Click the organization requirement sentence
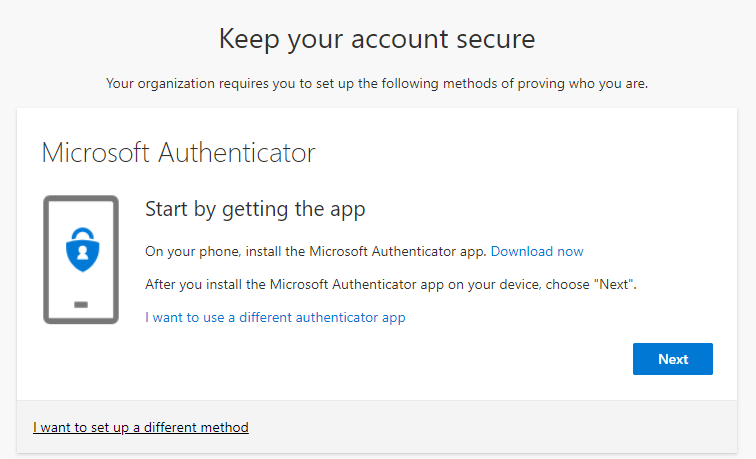 click(377, 83)
